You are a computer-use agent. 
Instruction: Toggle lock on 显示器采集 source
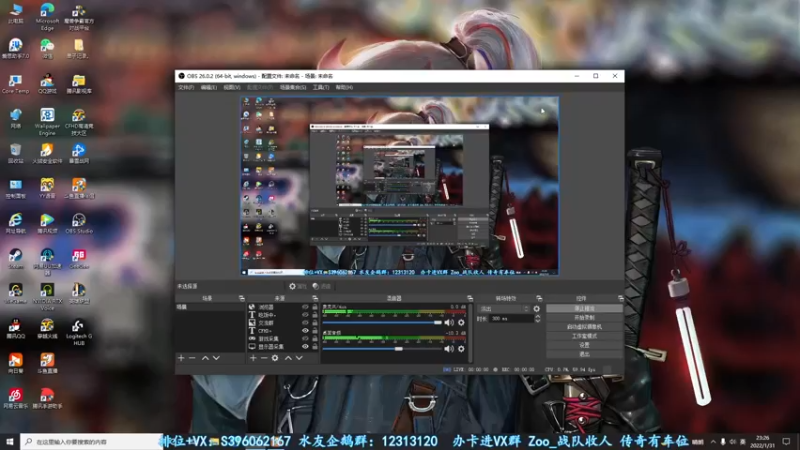click(x=315, y=346)
